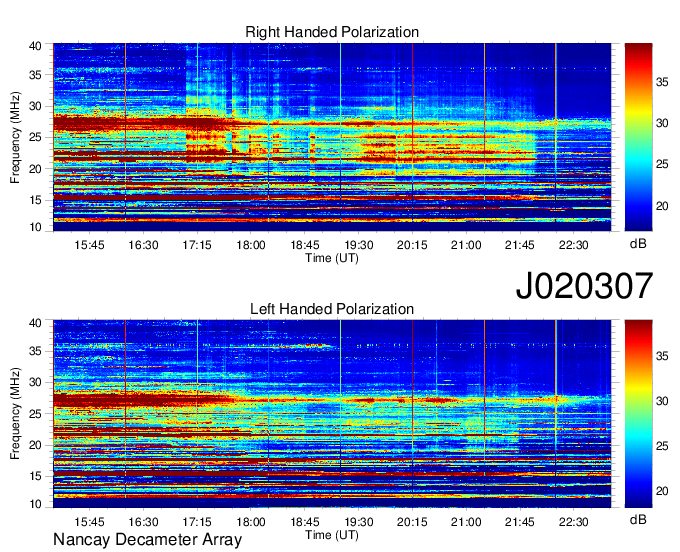This screenshot has width=680, height=552.
Task: Click the dB label beside the Left Handed colorbar
Action: [x=638, y=519]
